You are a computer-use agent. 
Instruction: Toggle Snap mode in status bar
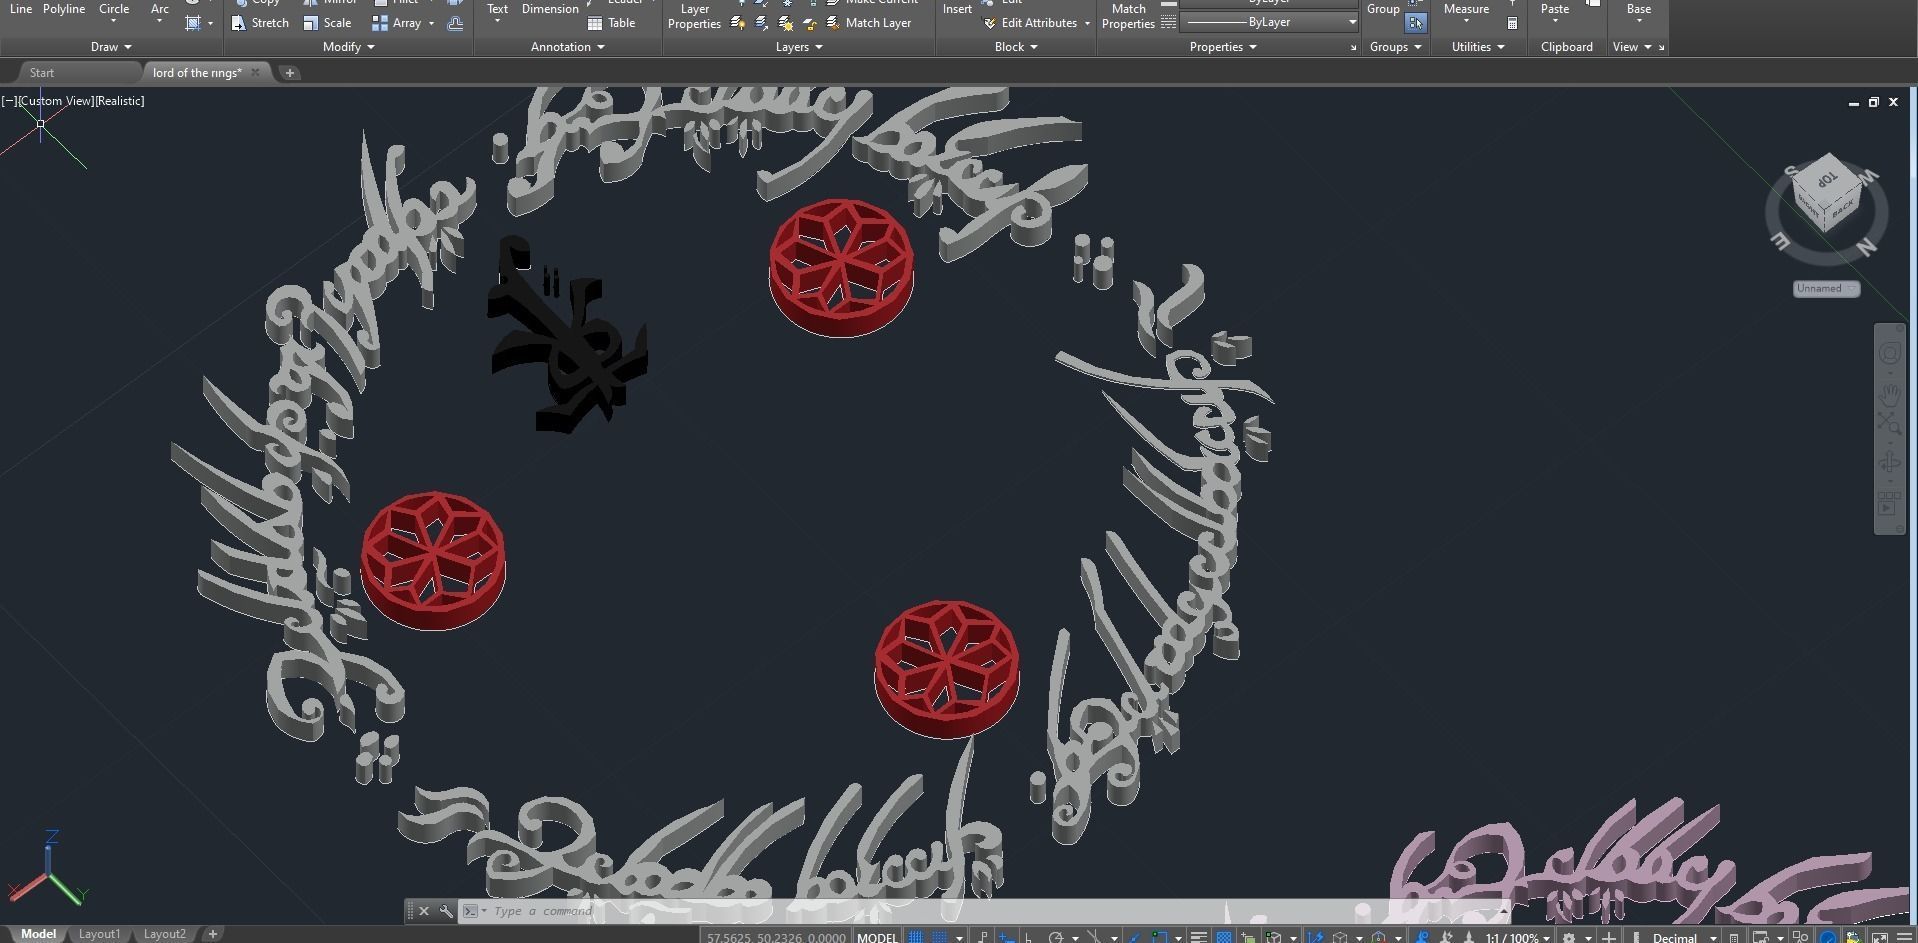(940, 937)
